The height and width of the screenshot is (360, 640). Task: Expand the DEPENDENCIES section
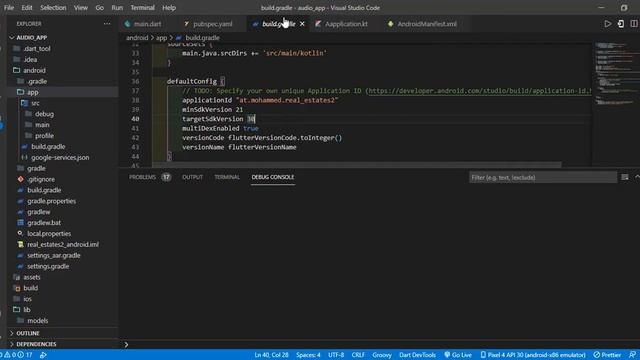[x=36, y=344]
